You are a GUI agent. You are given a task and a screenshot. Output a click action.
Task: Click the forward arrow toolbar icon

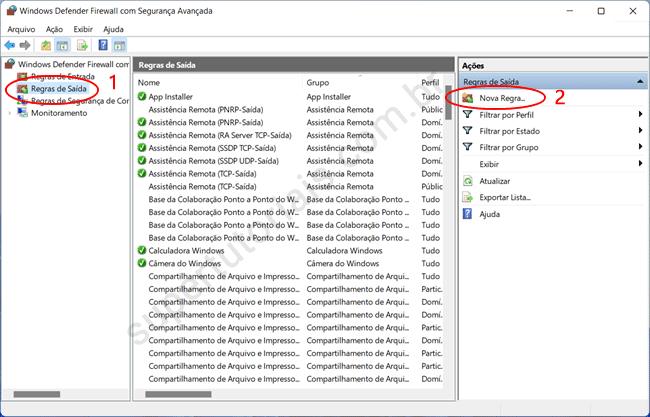[x=25, y=46]
